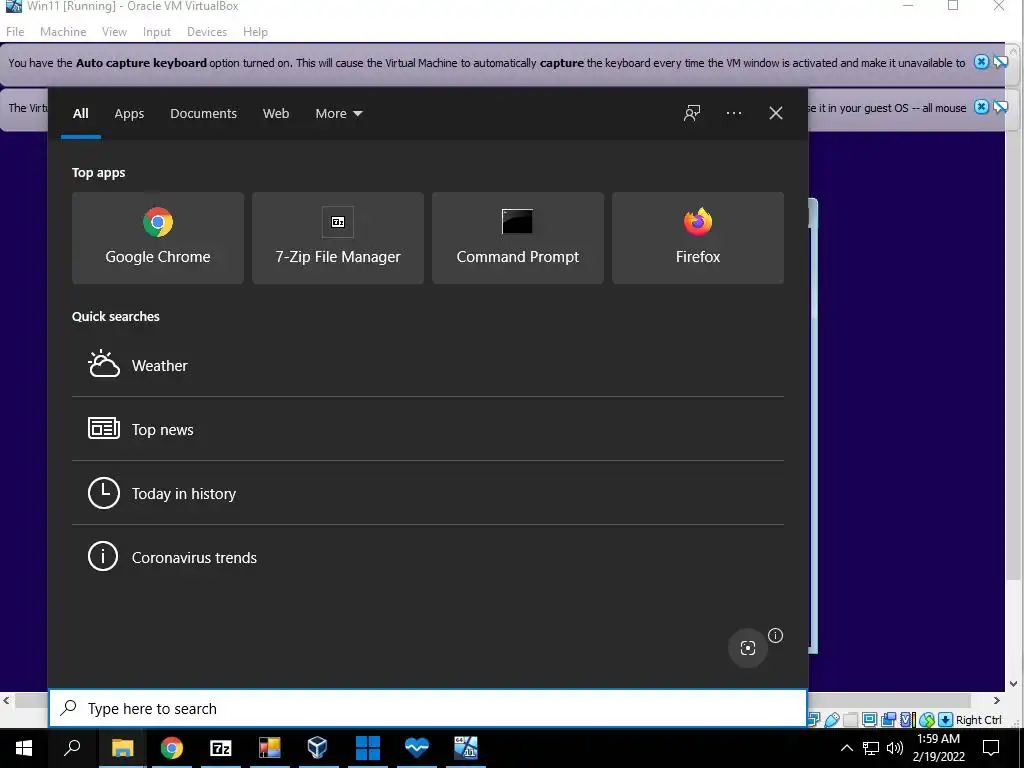Click the Windows Start button
The image size is (1024, 768).
(24, 748)
